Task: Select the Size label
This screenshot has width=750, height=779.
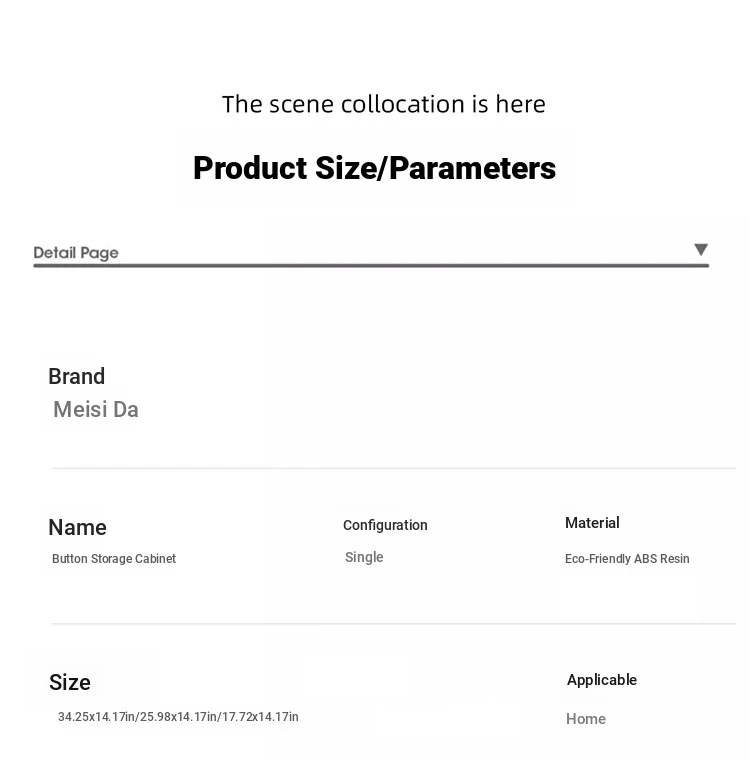Action: coord(70,682)
